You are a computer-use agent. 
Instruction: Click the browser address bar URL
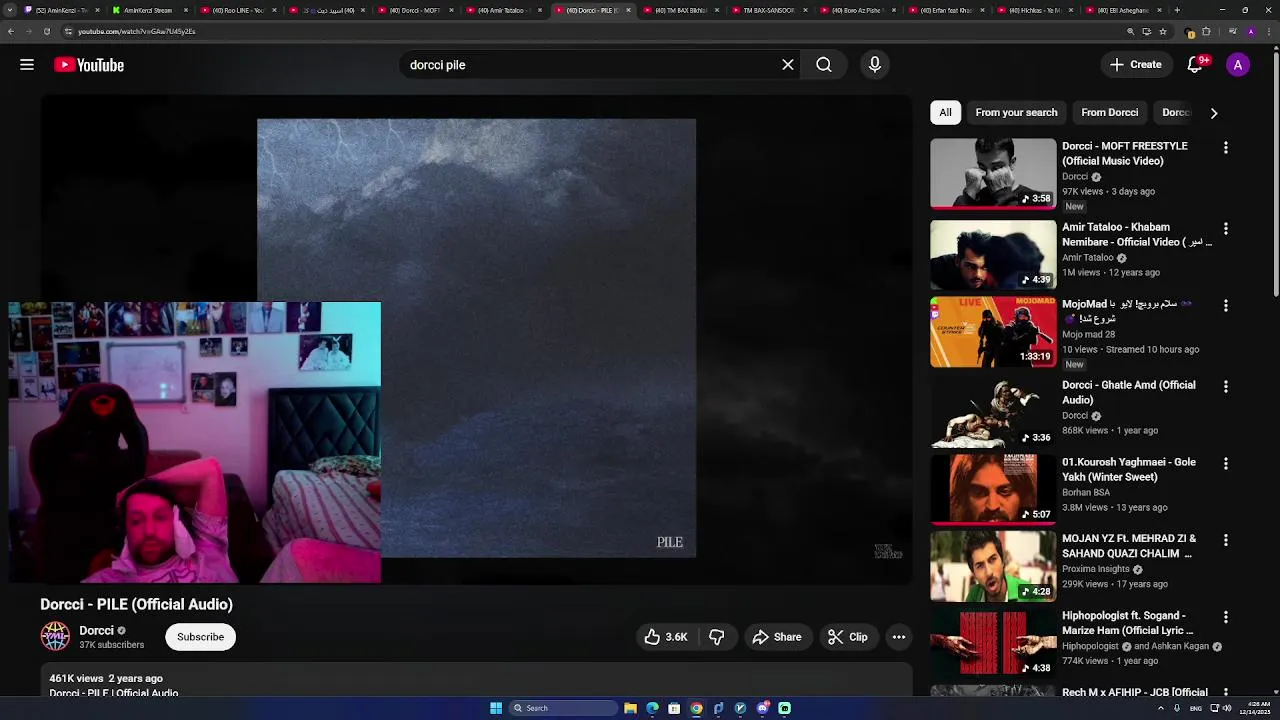136,31
